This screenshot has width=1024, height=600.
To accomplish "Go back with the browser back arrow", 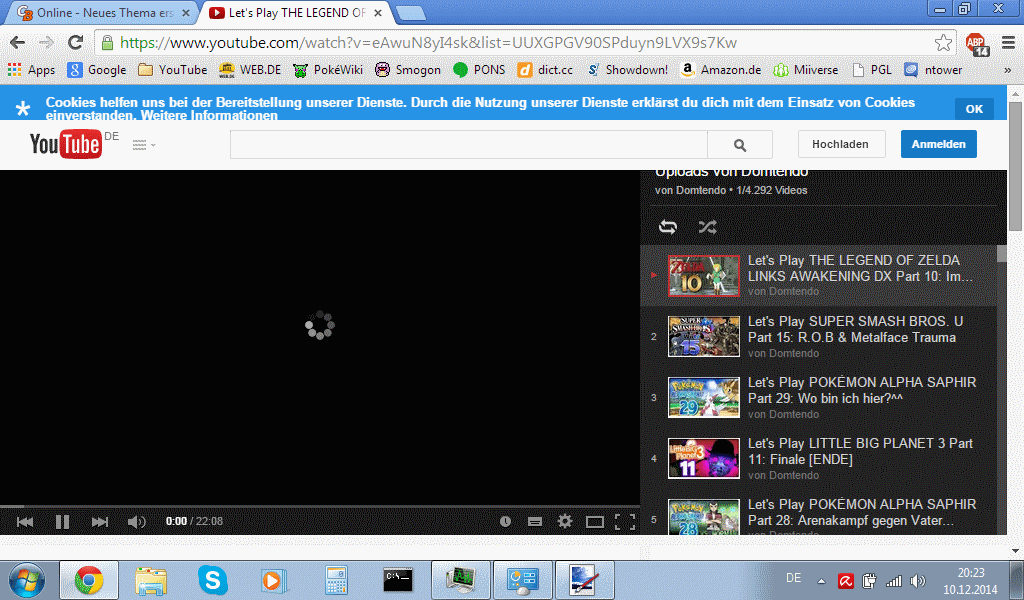I will [x=18, y=43].
